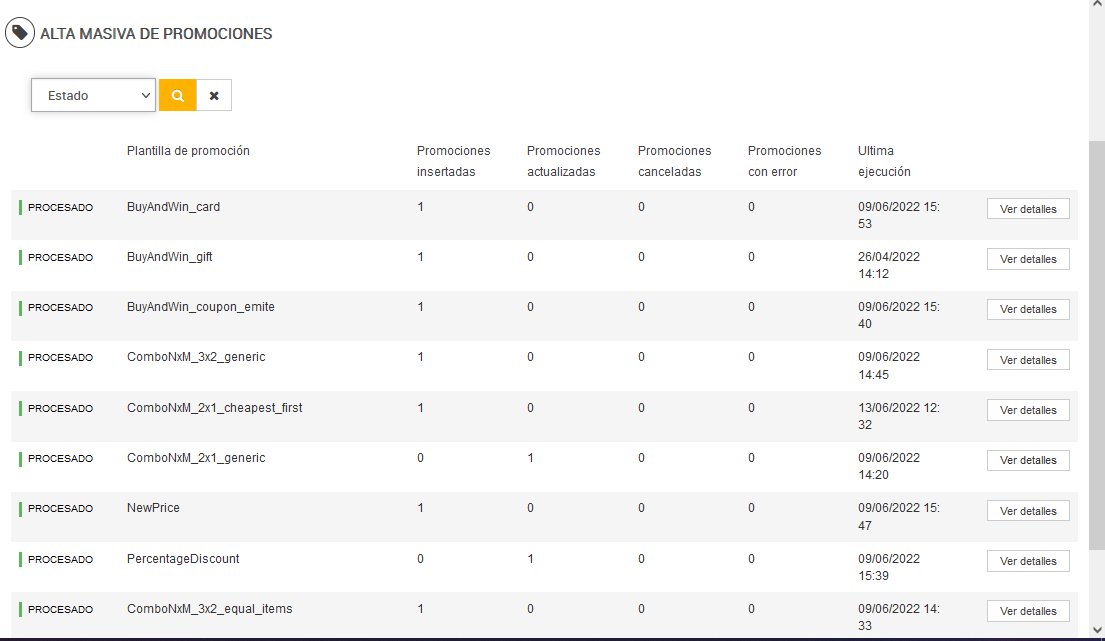Click the promotions tag icon in the header

click(x=19, y=33)
